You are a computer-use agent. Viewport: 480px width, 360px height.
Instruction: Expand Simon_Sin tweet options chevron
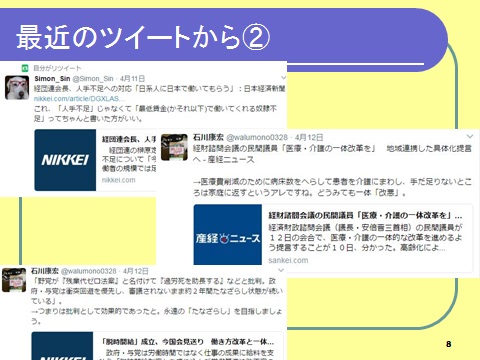coord(283,78)
